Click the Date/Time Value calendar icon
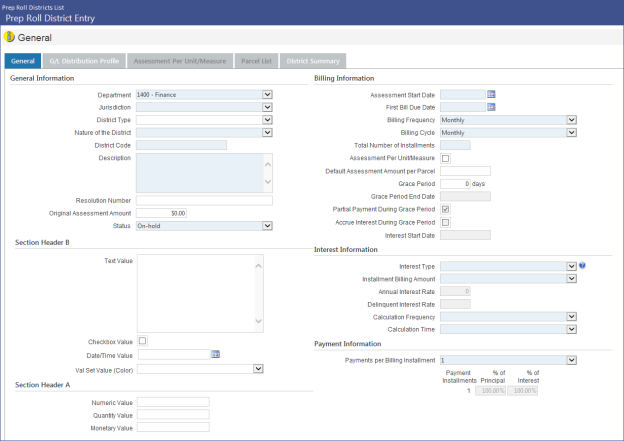Viewport: 624px width, 441px height. point(215,354)
